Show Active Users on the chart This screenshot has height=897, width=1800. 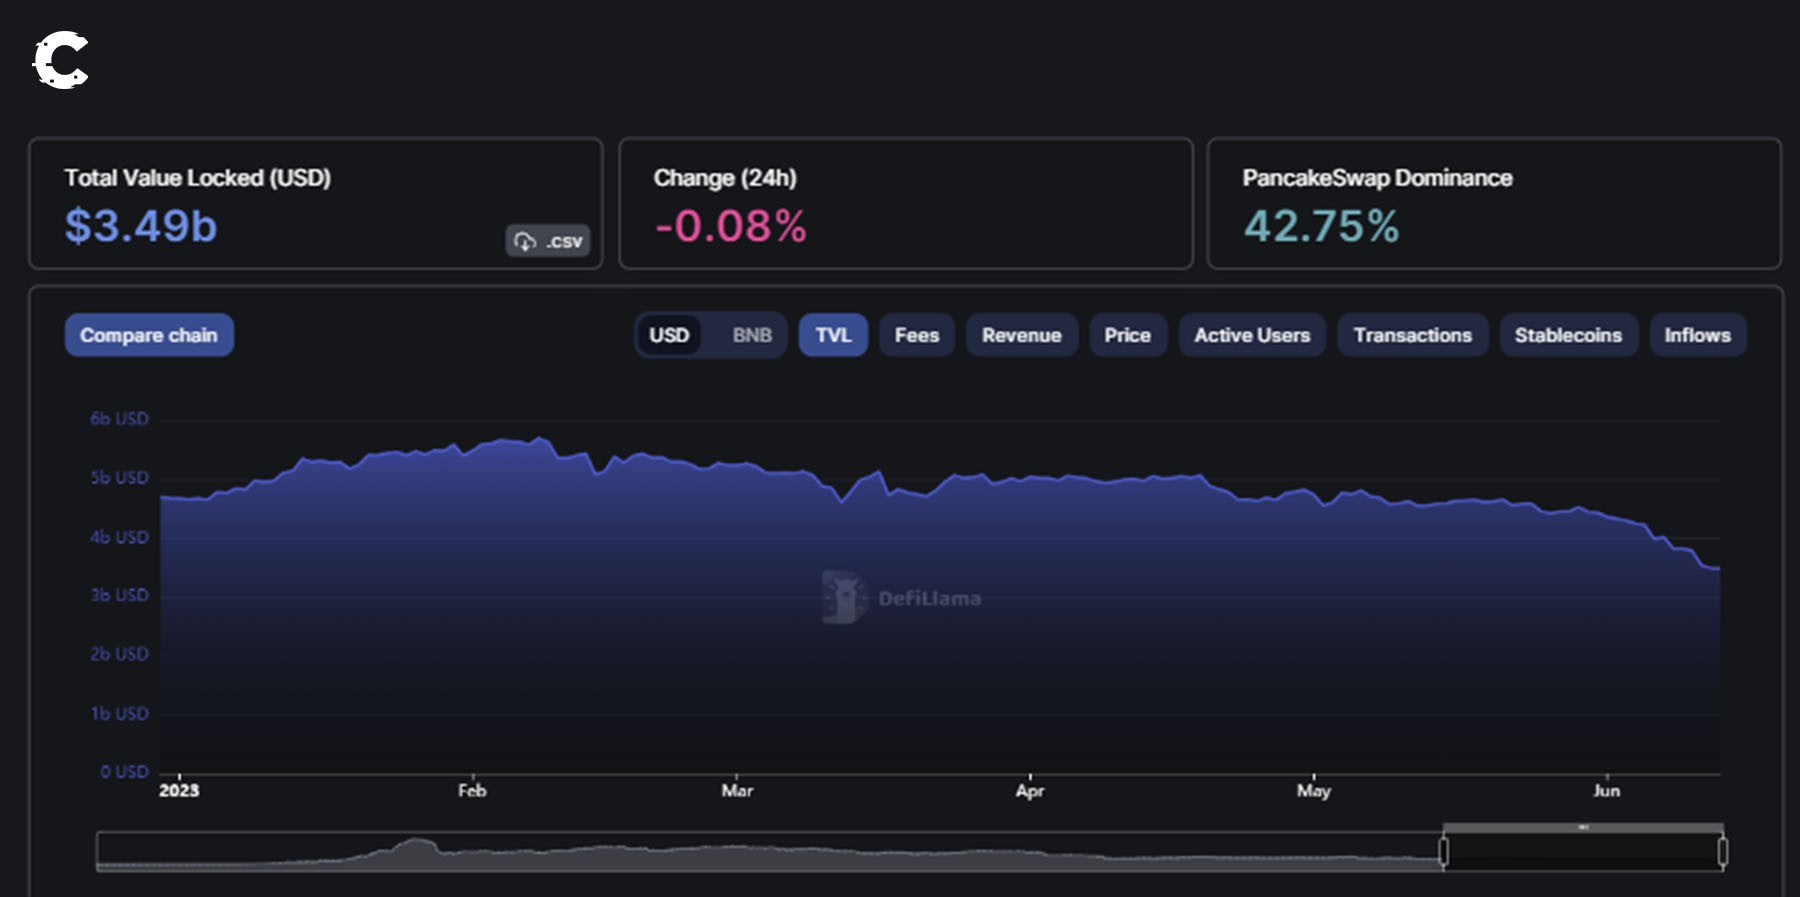pos(1251,335)
